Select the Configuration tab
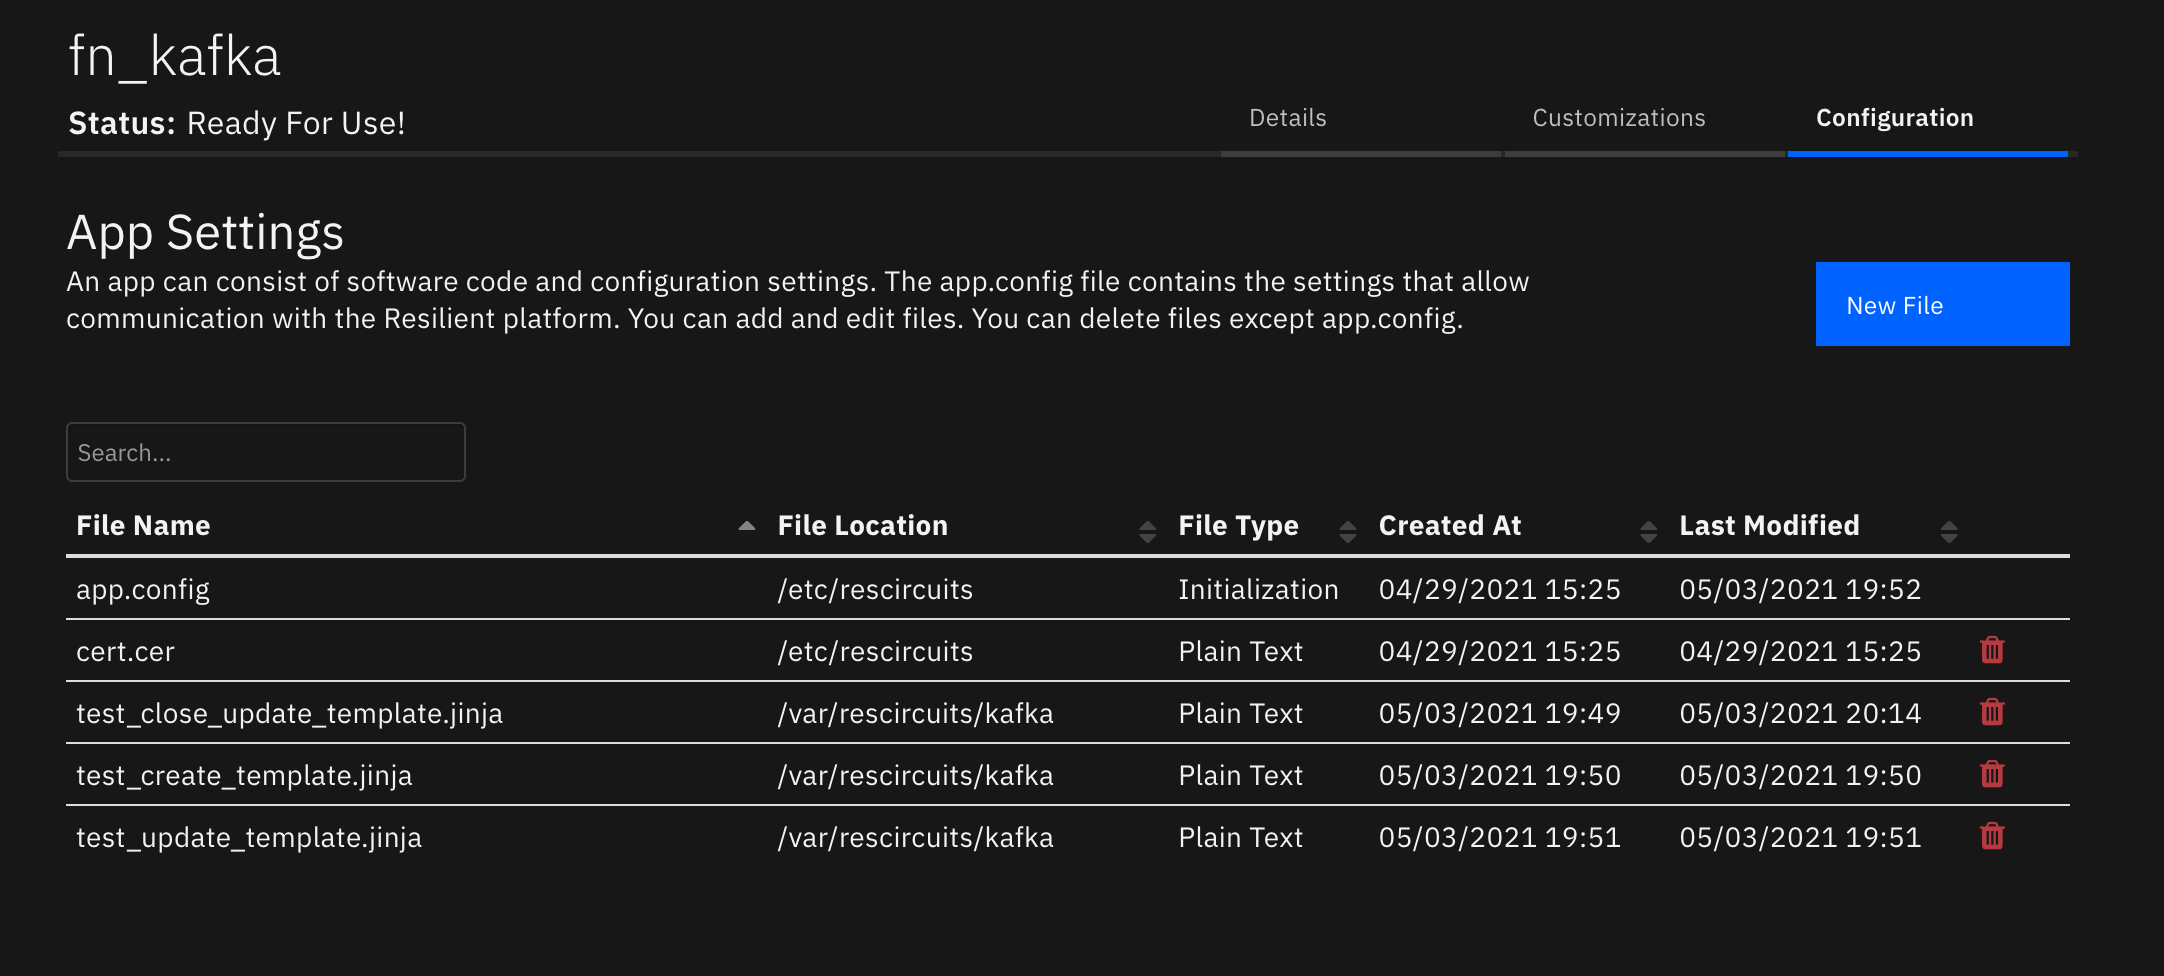This screenshot has height=976, width=2164. pos(1895,118)
